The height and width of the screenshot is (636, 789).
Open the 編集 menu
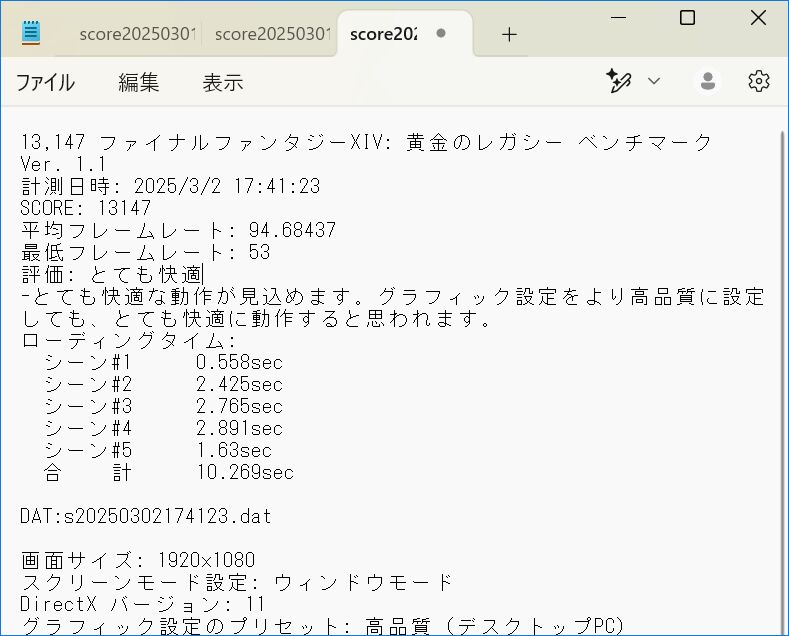point(138,83)
